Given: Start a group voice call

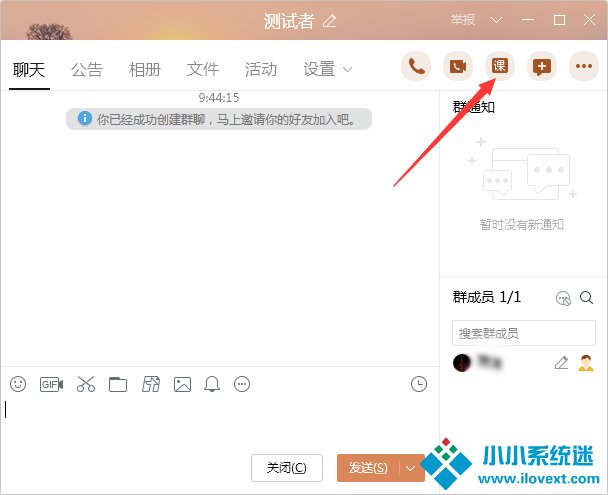Looking at the screenshot, I should (x=416, y=67).
